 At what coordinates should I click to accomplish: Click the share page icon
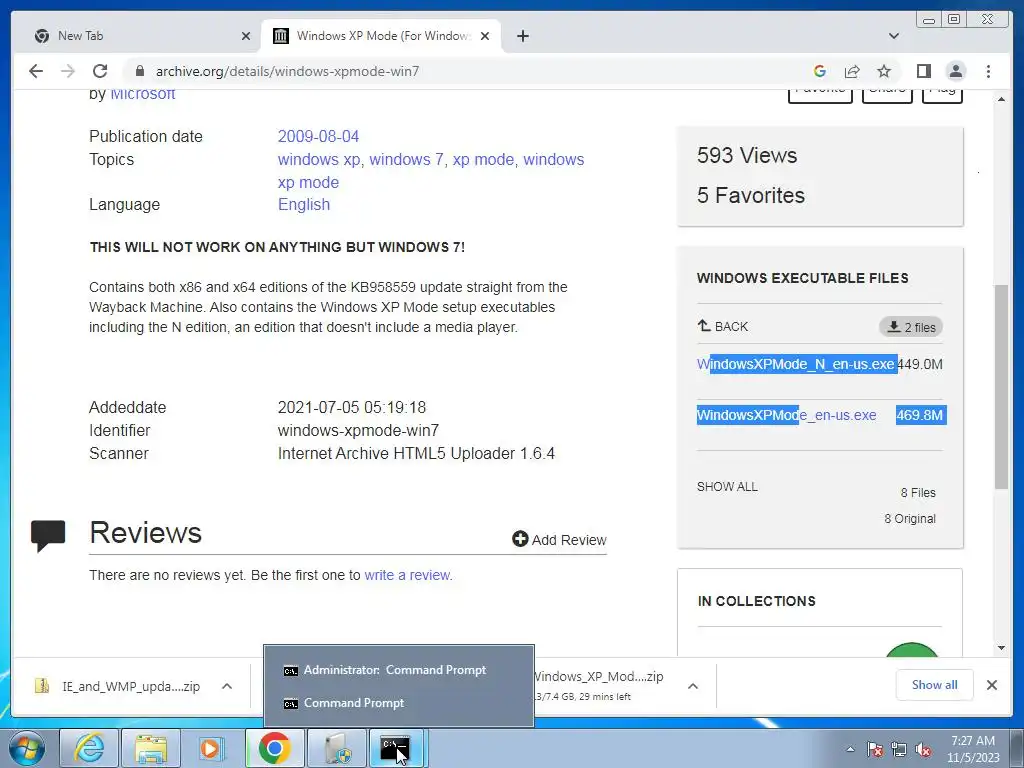point(852,71)
